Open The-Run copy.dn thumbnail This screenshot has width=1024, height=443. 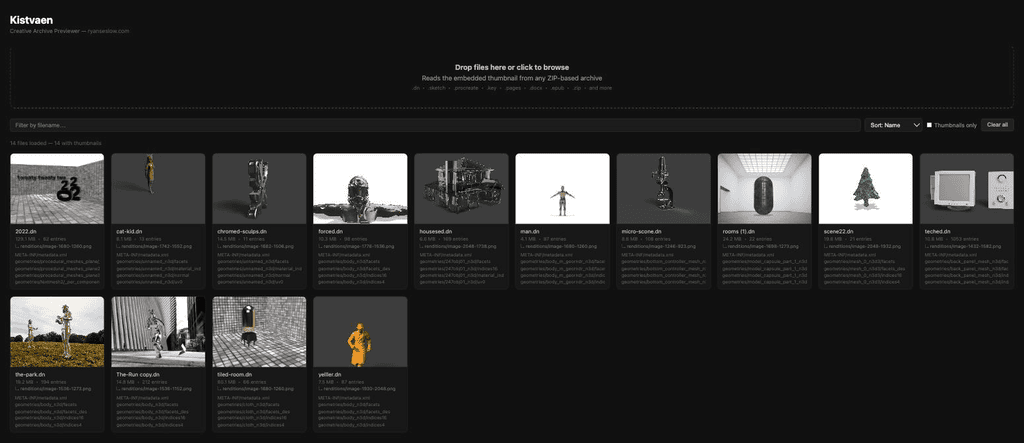[158, 332]
